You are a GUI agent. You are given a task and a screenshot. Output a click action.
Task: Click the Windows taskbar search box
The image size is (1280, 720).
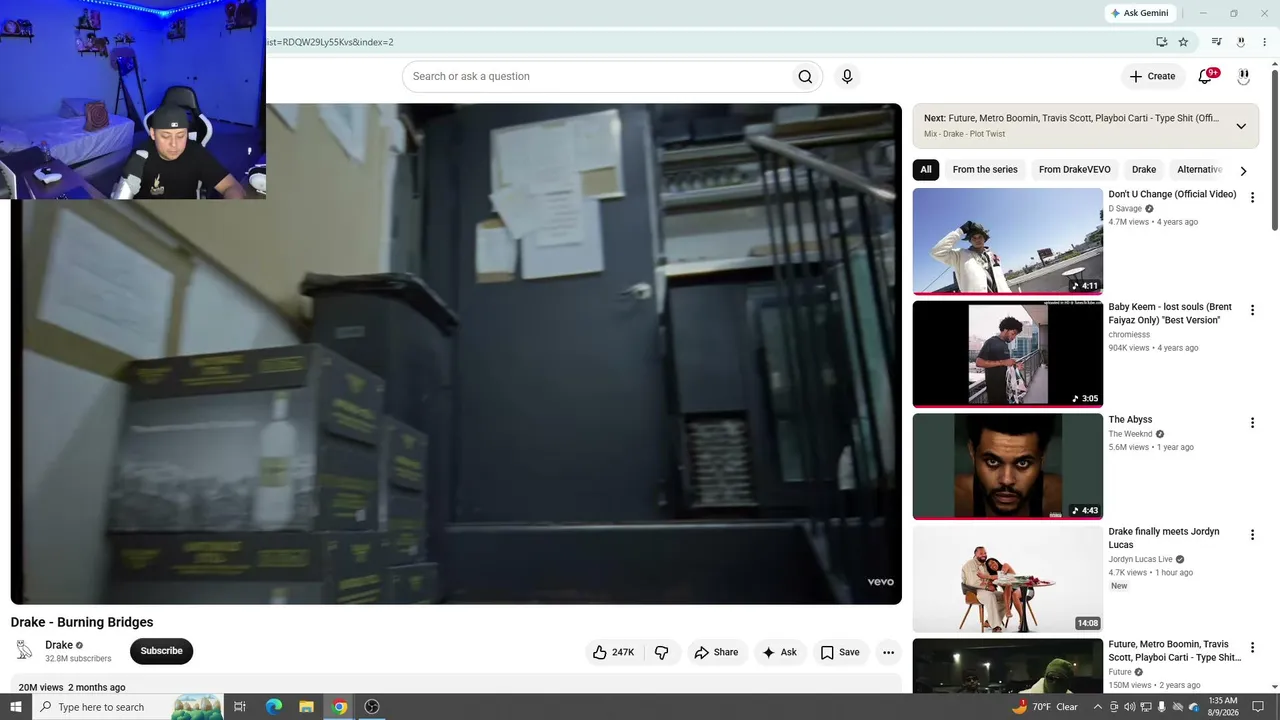(x=127, y=707)
